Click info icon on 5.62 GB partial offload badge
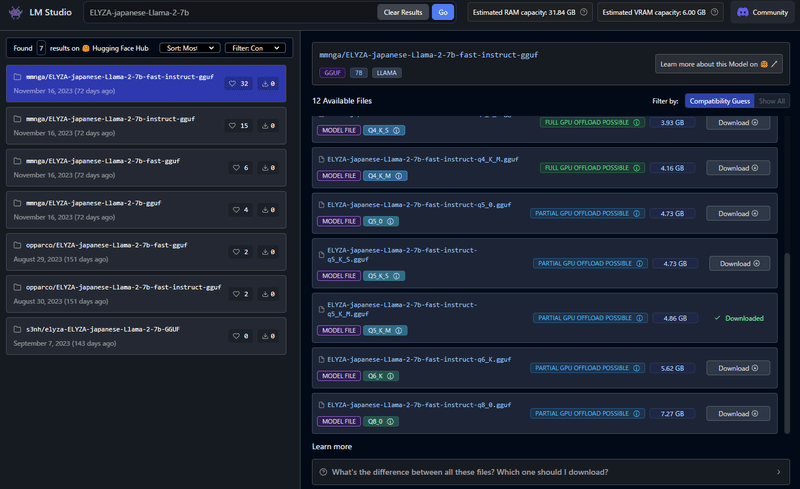Viewport: 800px width, 489px height. pyautogui.click(x=637, y=368)
